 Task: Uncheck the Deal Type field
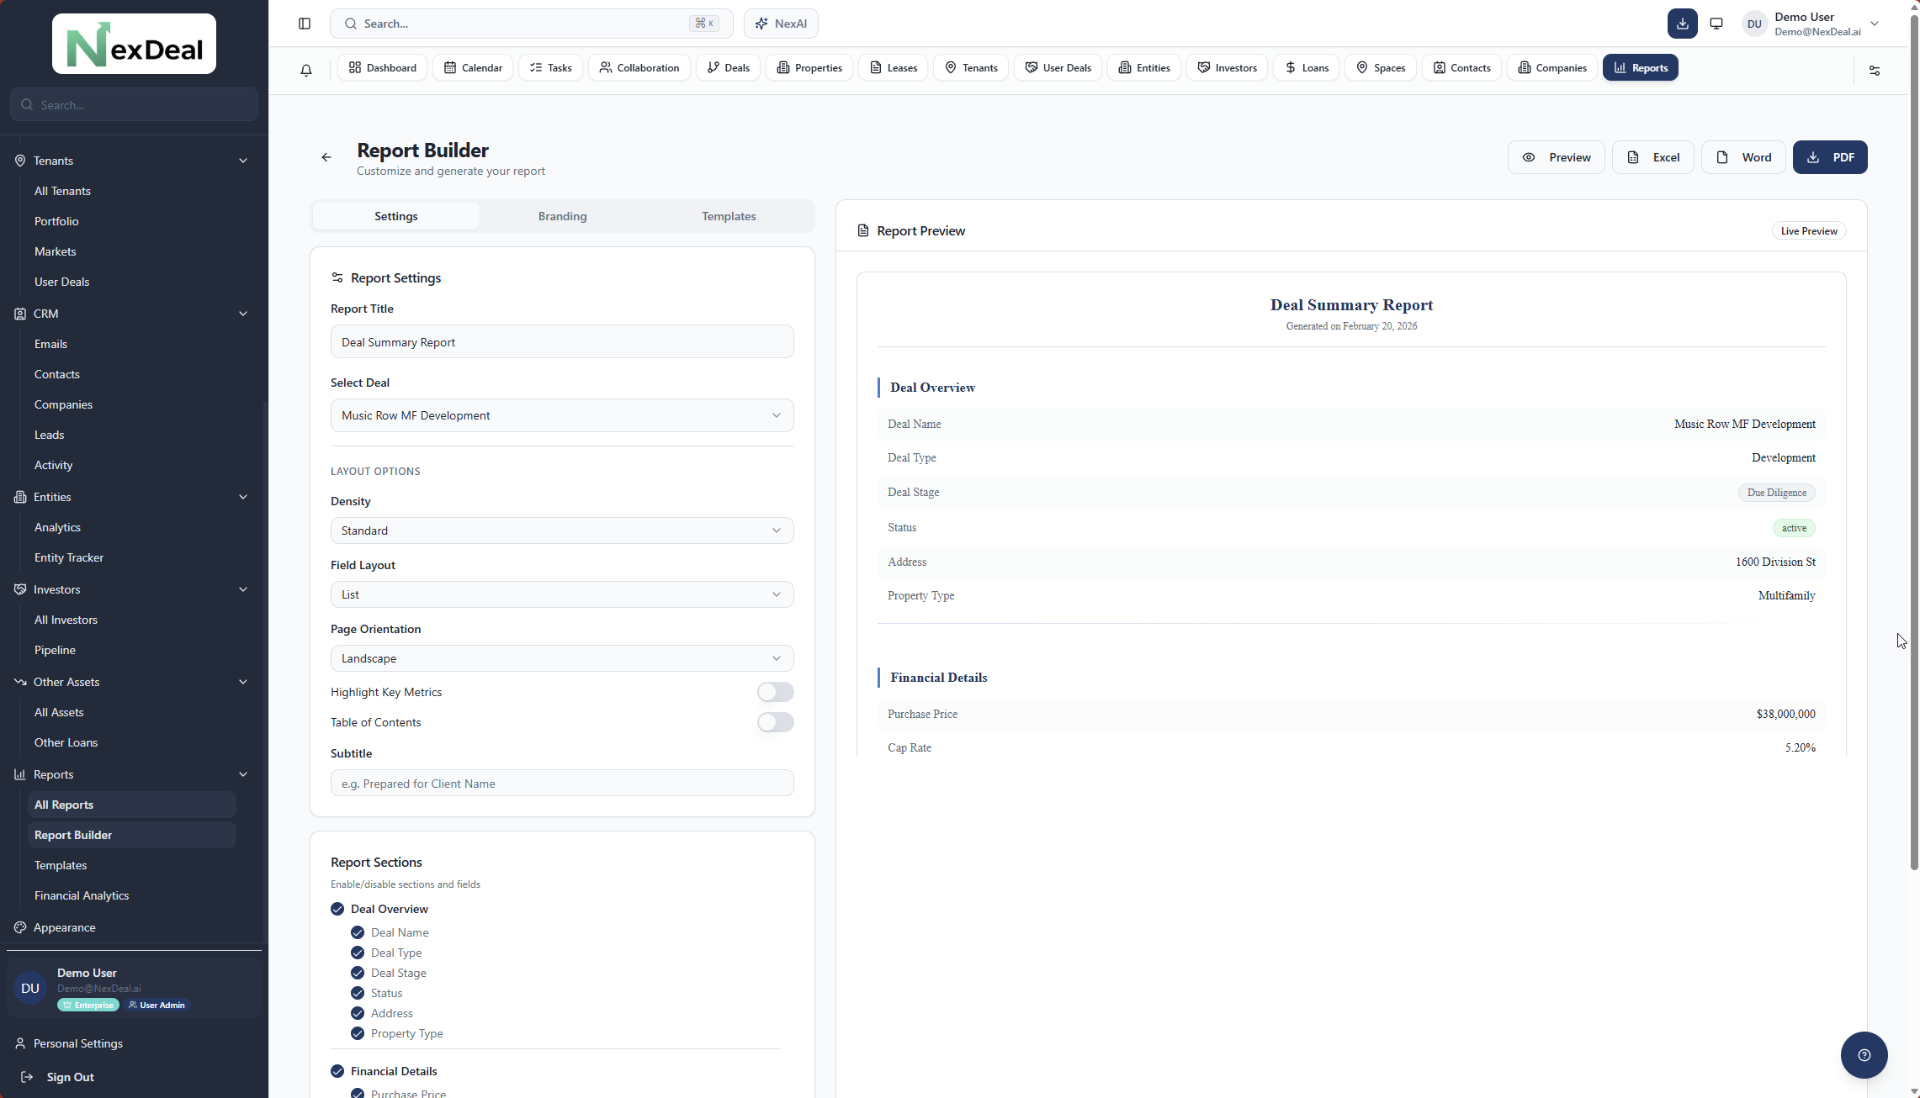coord(357,952)
